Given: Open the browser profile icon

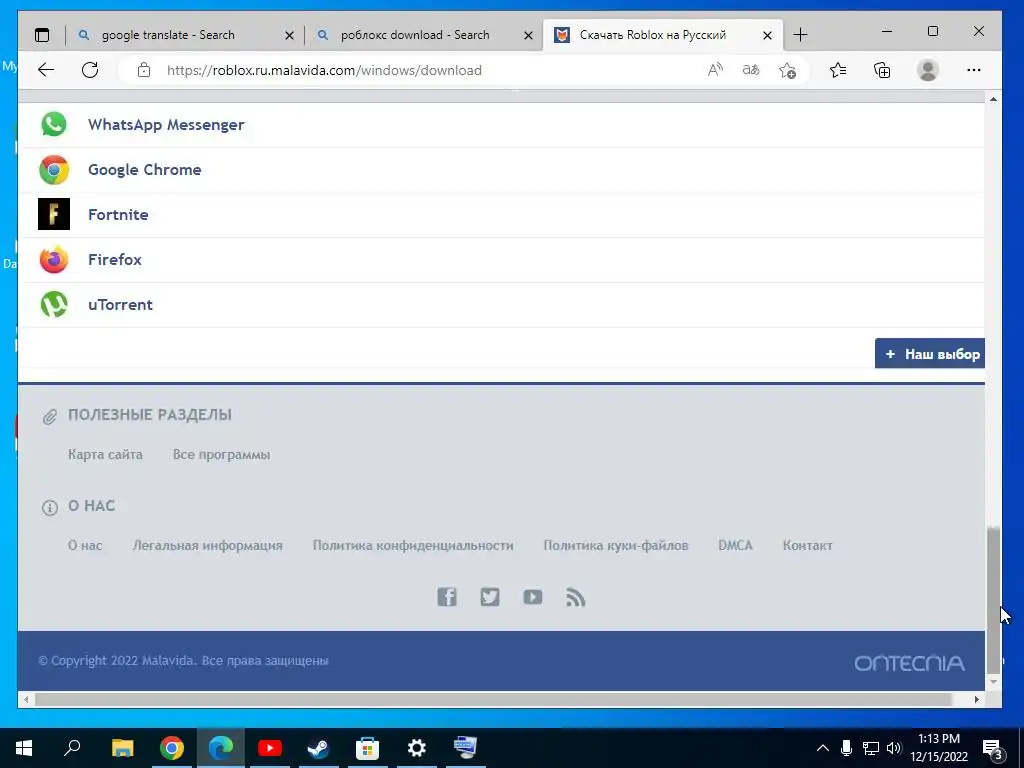Looking at the screenshot, I should (928, 70).
